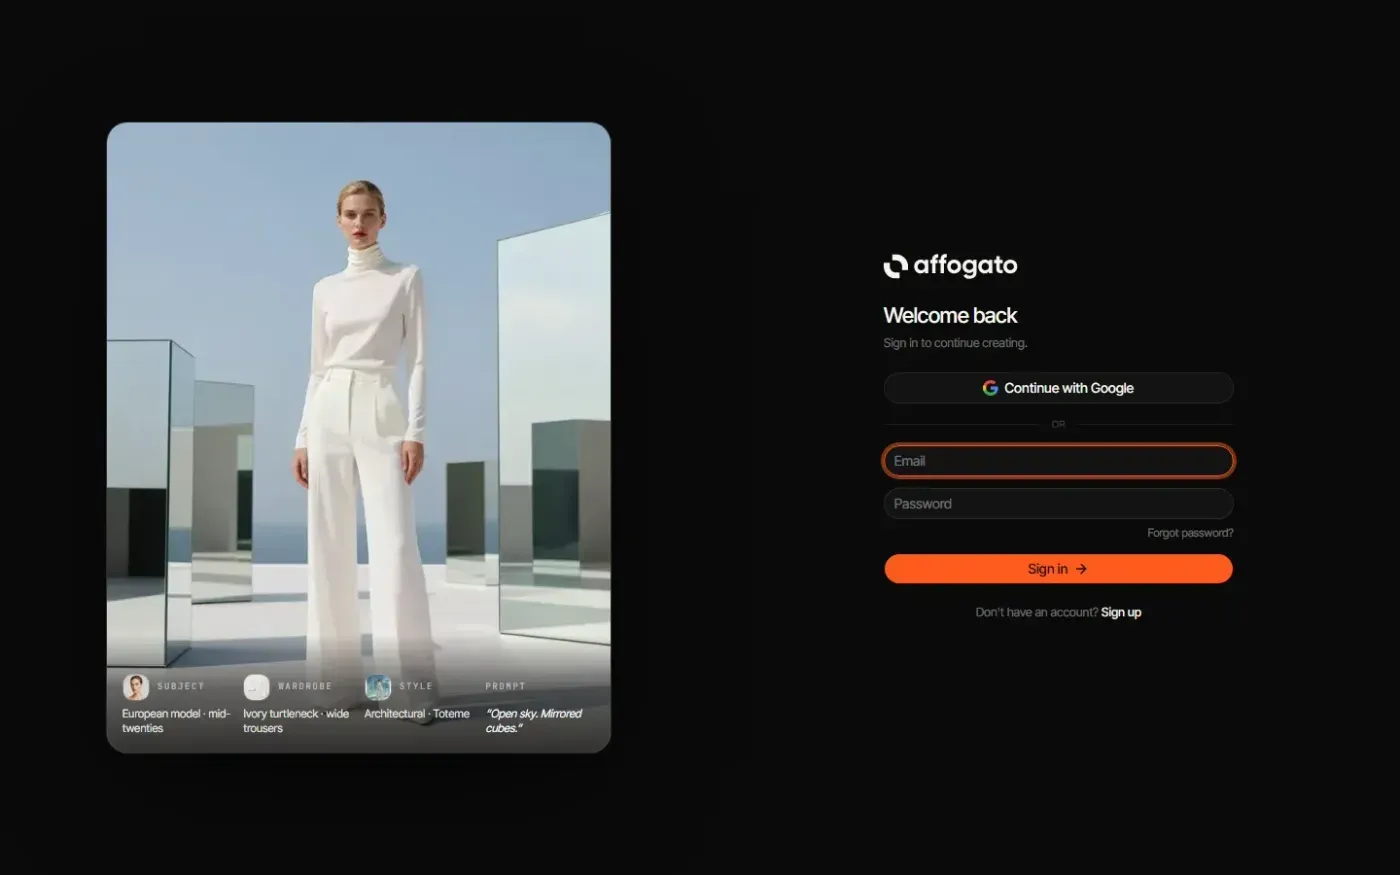
Task: Click the model photo preview card
Action: [359, 437]
